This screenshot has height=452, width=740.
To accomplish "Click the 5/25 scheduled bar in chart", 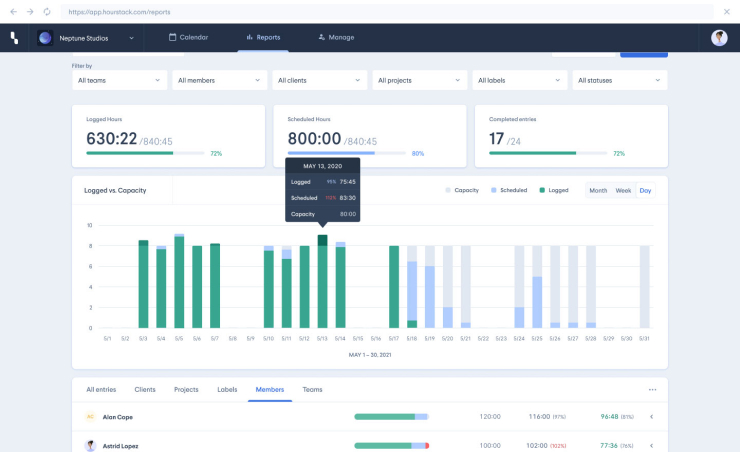I will point(537,302).
